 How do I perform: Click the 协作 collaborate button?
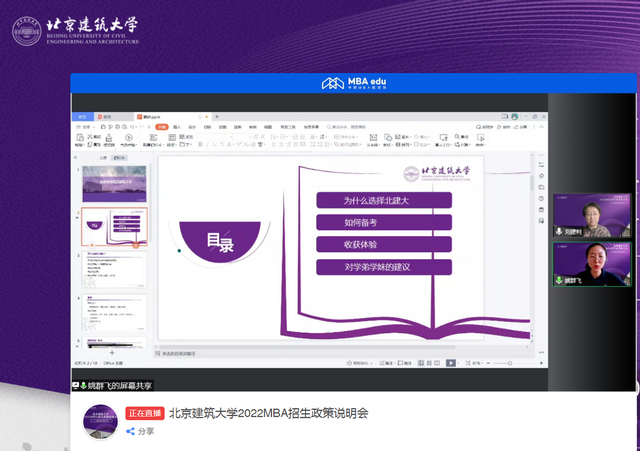[x=503, y=127]
